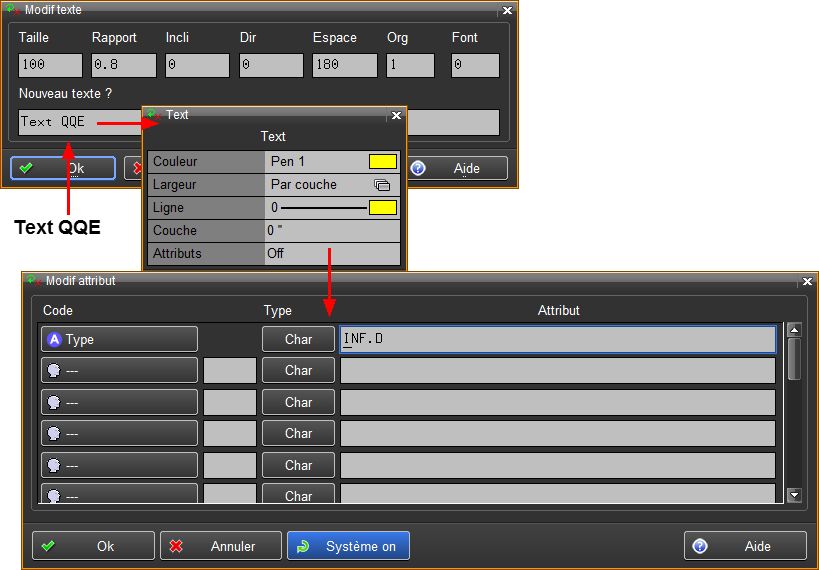Click the layers icon in the Largeur row
The height and width of the screenshot is (570, 819).
click(x=381, y=185)
